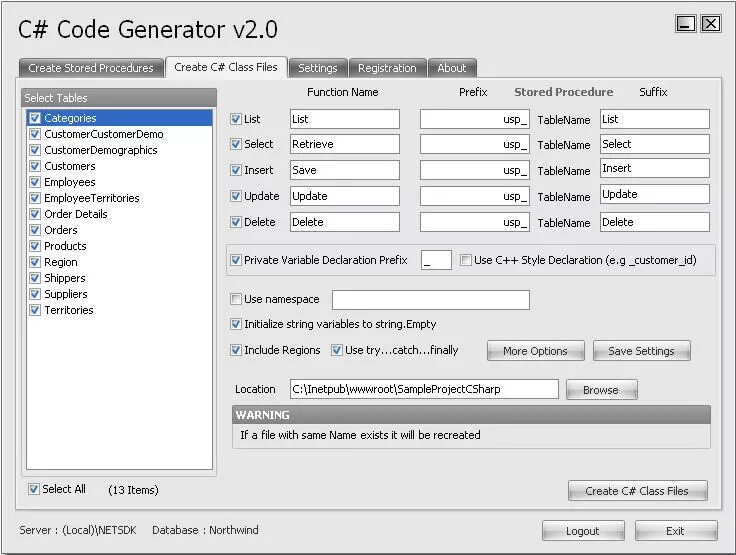Toggle the Employees table checkbox

click(x=35, y=182)
